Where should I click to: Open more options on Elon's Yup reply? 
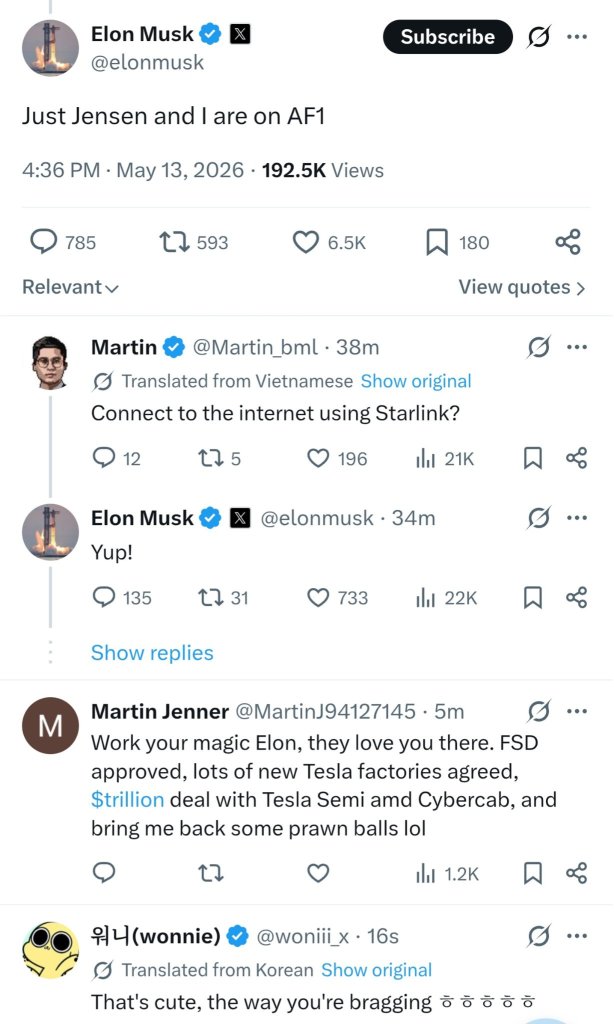577,518
